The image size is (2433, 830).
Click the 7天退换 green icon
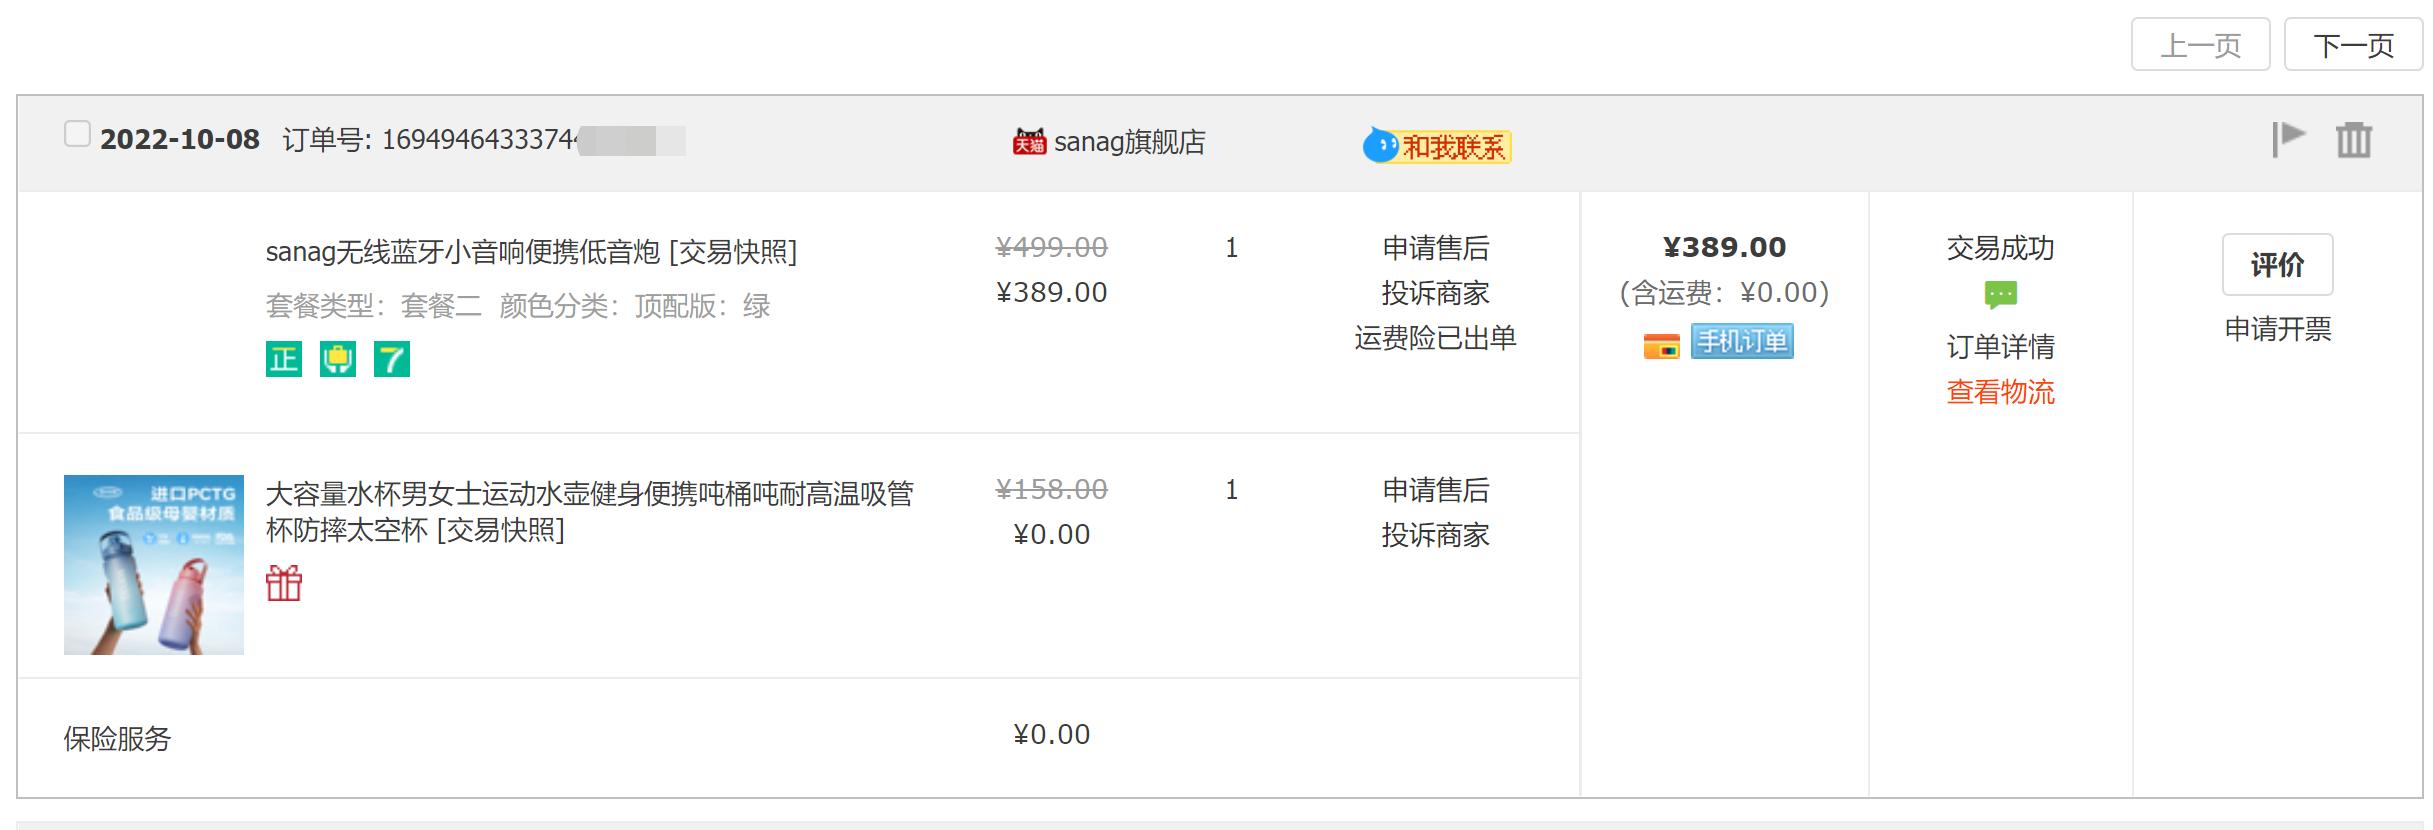point(392,358)
